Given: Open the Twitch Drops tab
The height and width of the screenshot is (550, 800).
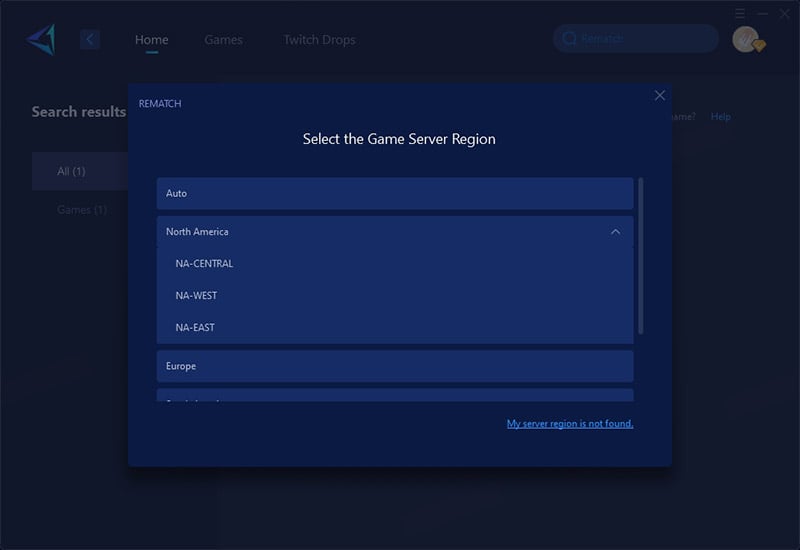Looking at the screenshot, I should 319,40.
